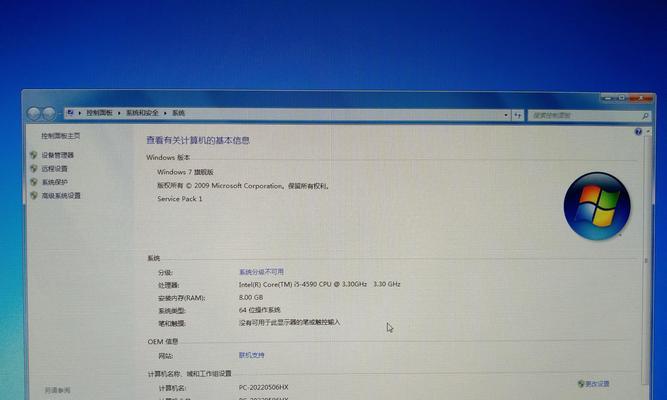Click the 系统分级不可用 rating link
Image resolution: width=667 pixels, height=400 pixels.
point(261,272)
